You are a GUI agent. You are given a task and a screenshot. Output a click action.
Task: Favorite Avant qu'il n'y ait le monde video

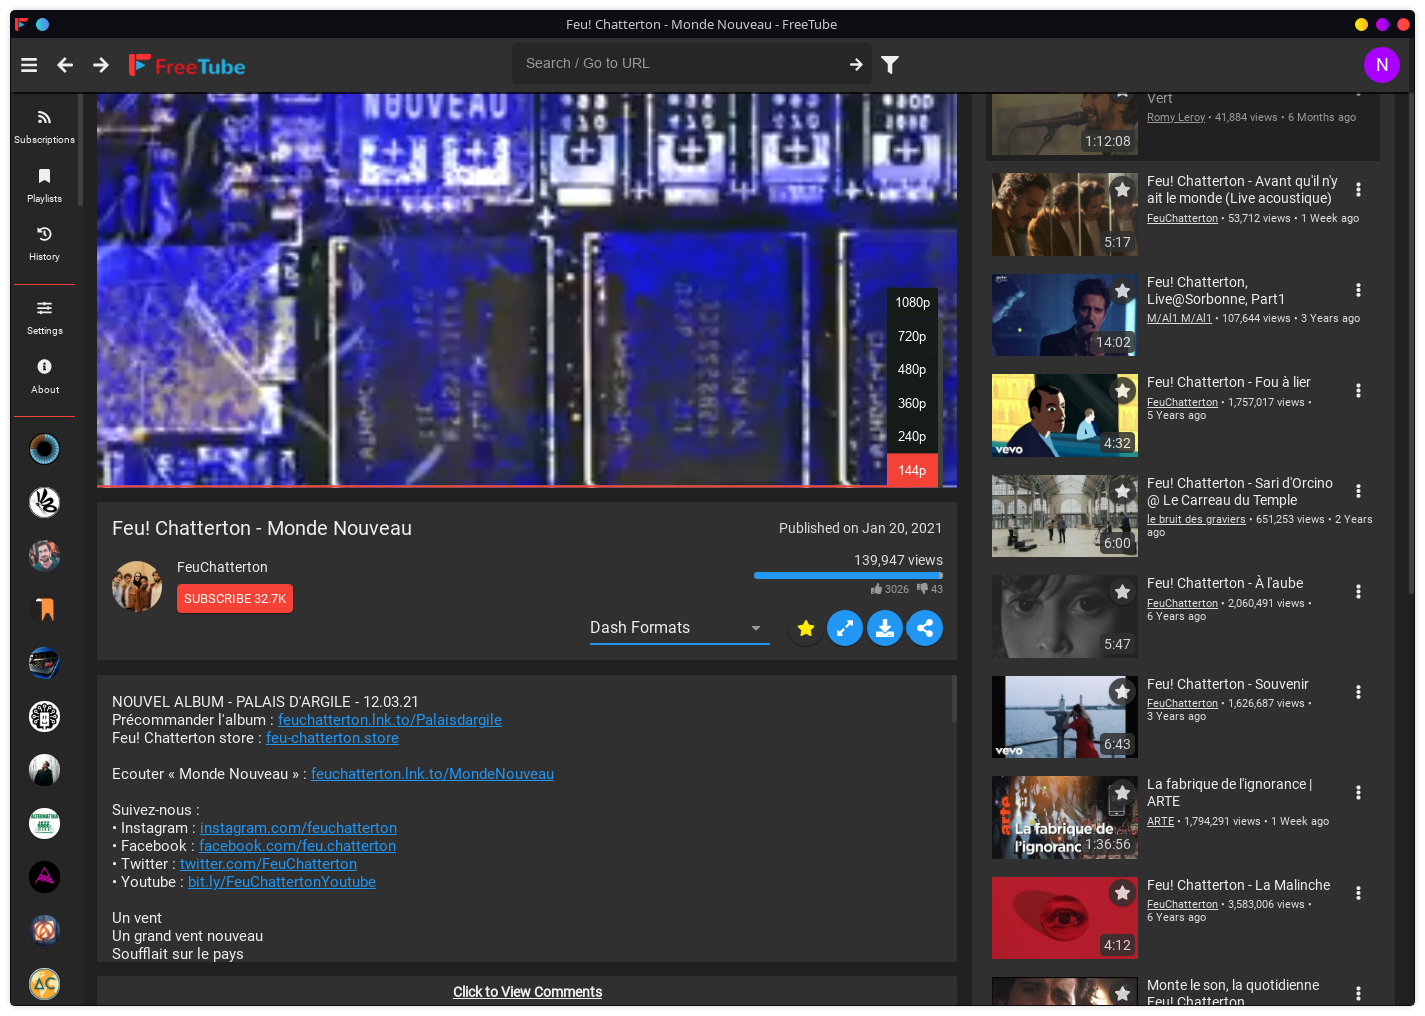pyautogui.click(x=1122, y=190)
